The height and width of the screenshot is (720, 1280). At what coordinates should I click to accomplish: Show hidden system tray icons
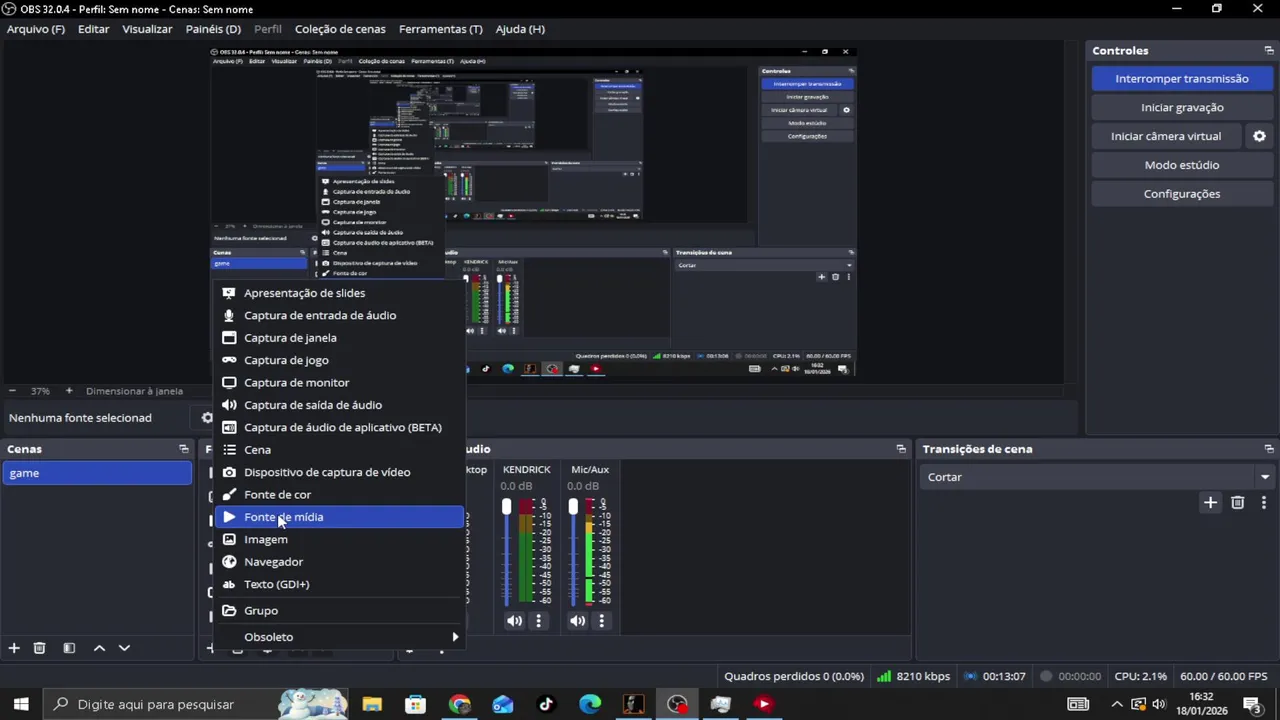[1117, 704]
